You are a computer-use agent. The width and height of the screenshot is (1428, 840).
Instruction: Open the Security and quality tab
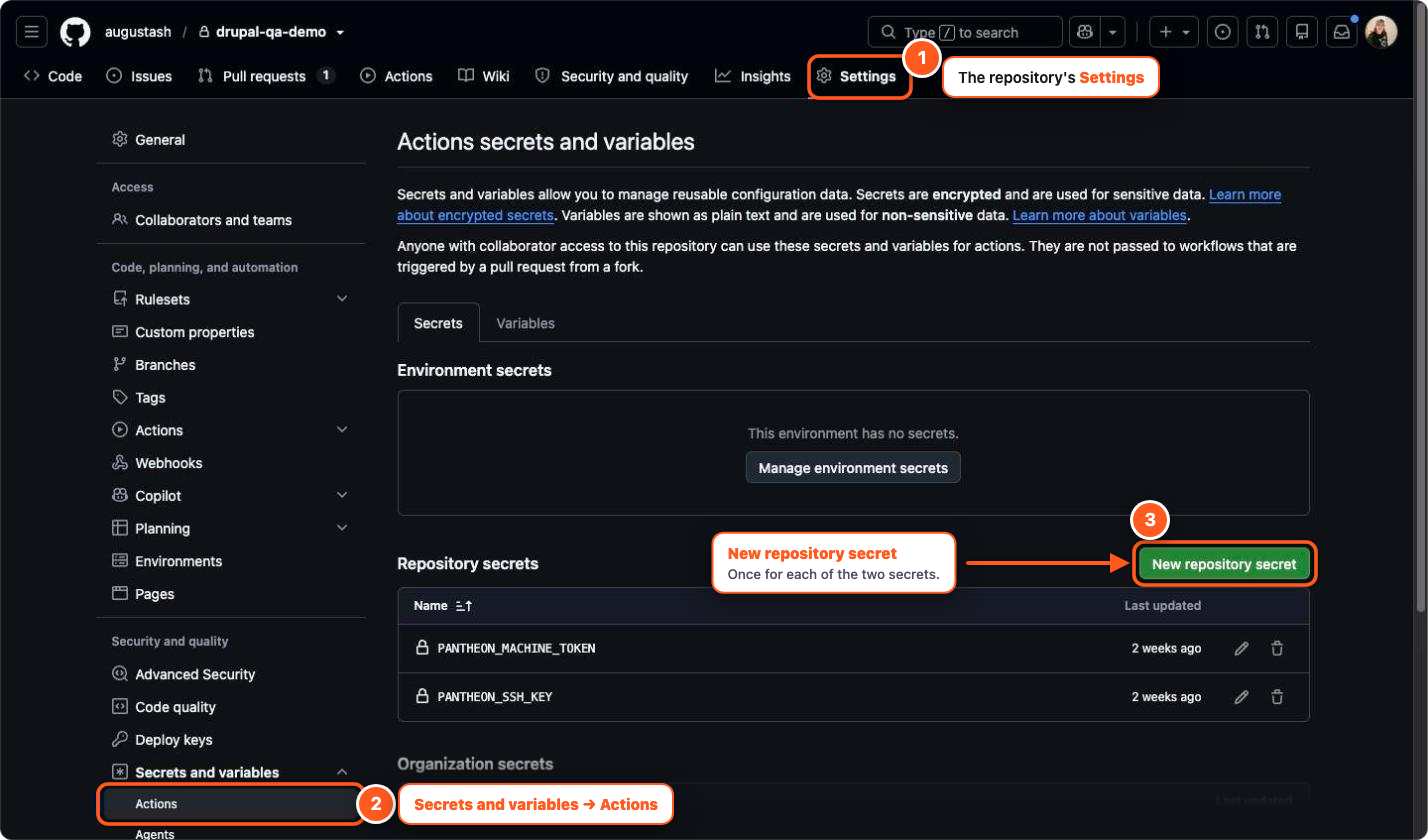click(x=612, y=76)
